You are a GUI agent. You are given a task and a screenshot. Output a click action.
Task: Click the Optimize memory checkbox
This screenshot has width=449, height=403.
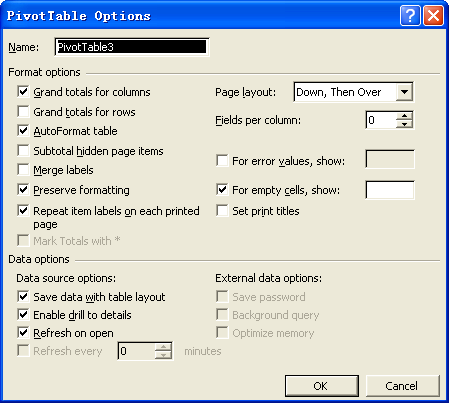coord(222,332)
